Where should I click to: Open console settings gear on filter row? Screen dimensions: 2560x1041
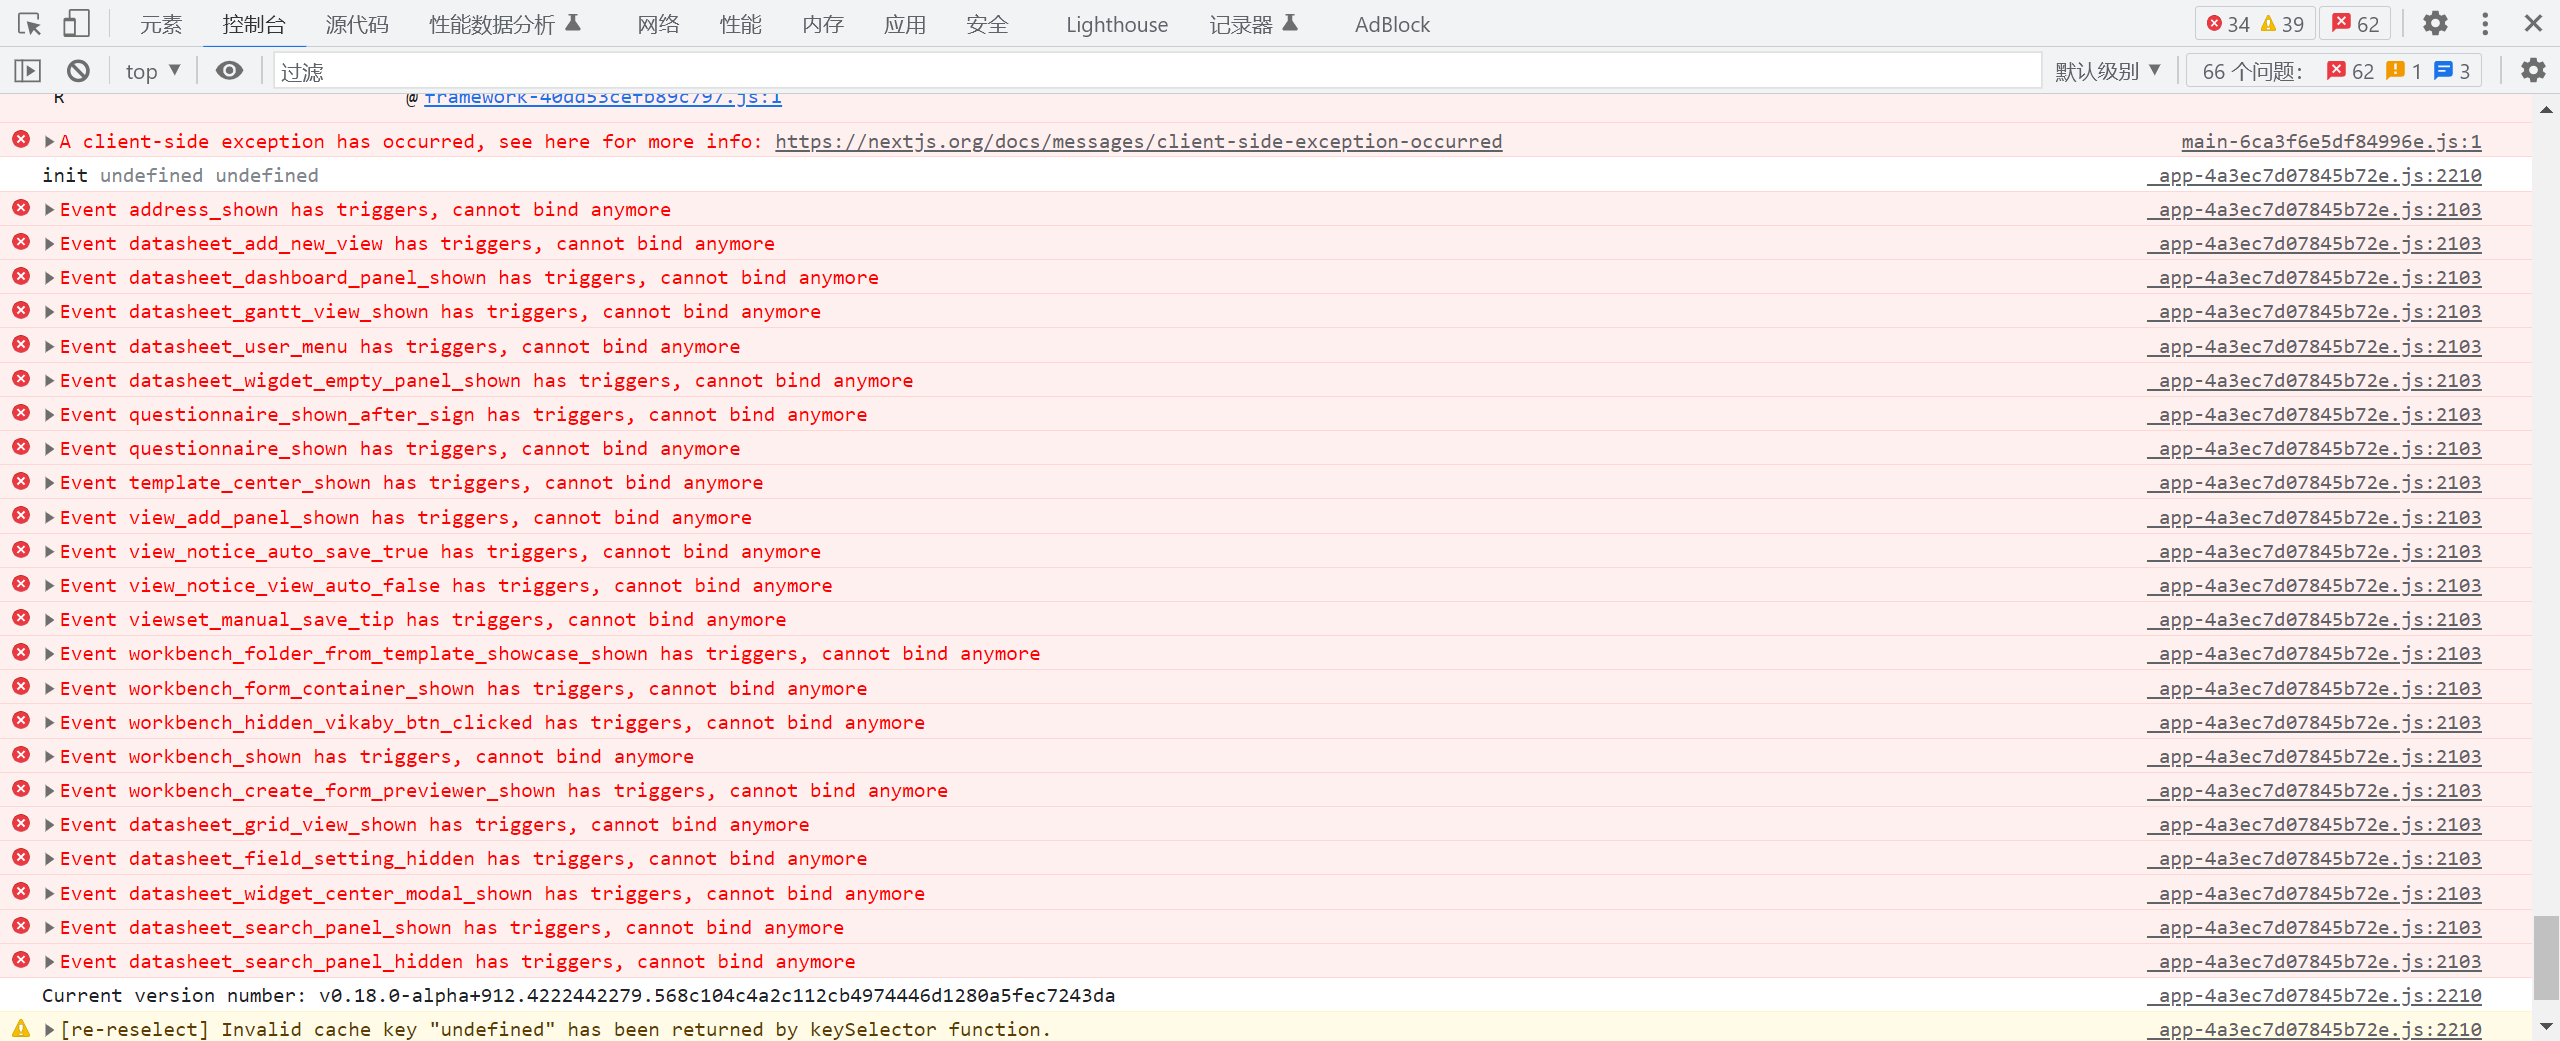[2533, 71]
